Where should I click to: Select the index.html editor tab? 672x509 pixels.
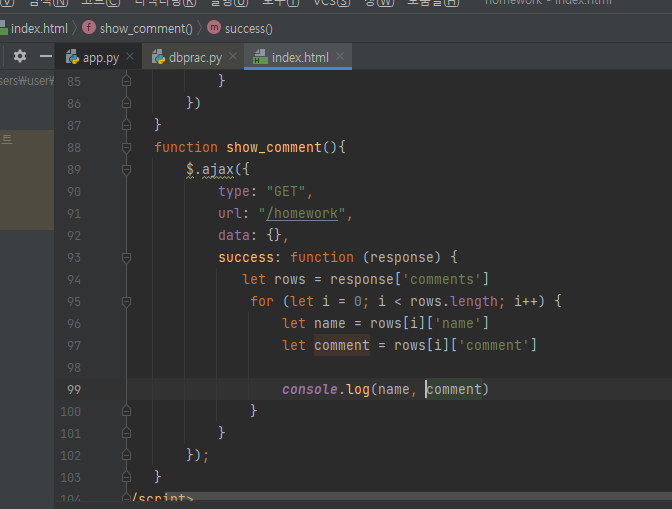point(300,57)
